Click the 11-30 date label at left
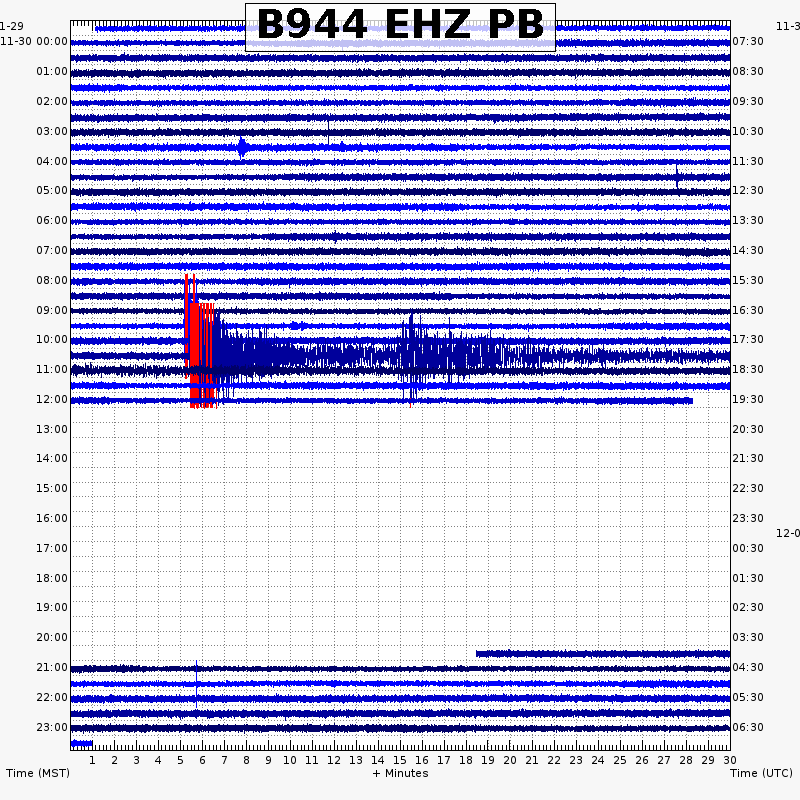This screenshot has height=800, width=800. (16, 41)
